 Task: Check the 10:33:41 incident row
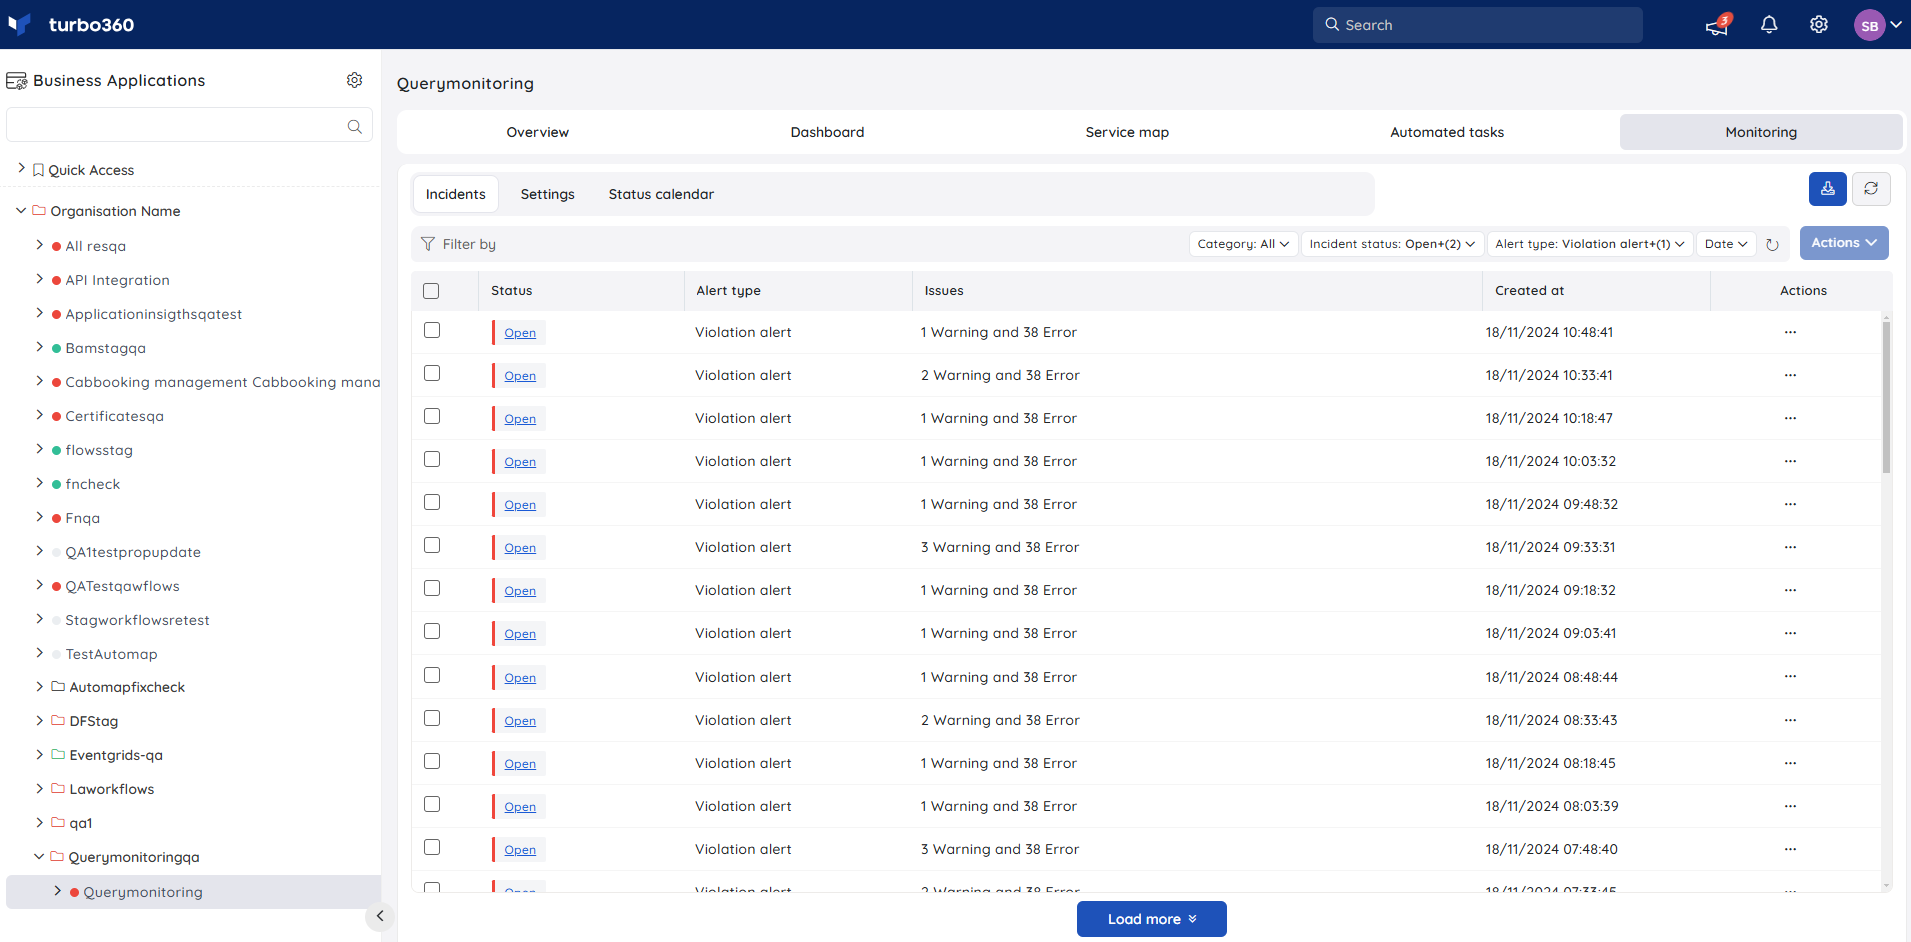(x=432, y=373)
